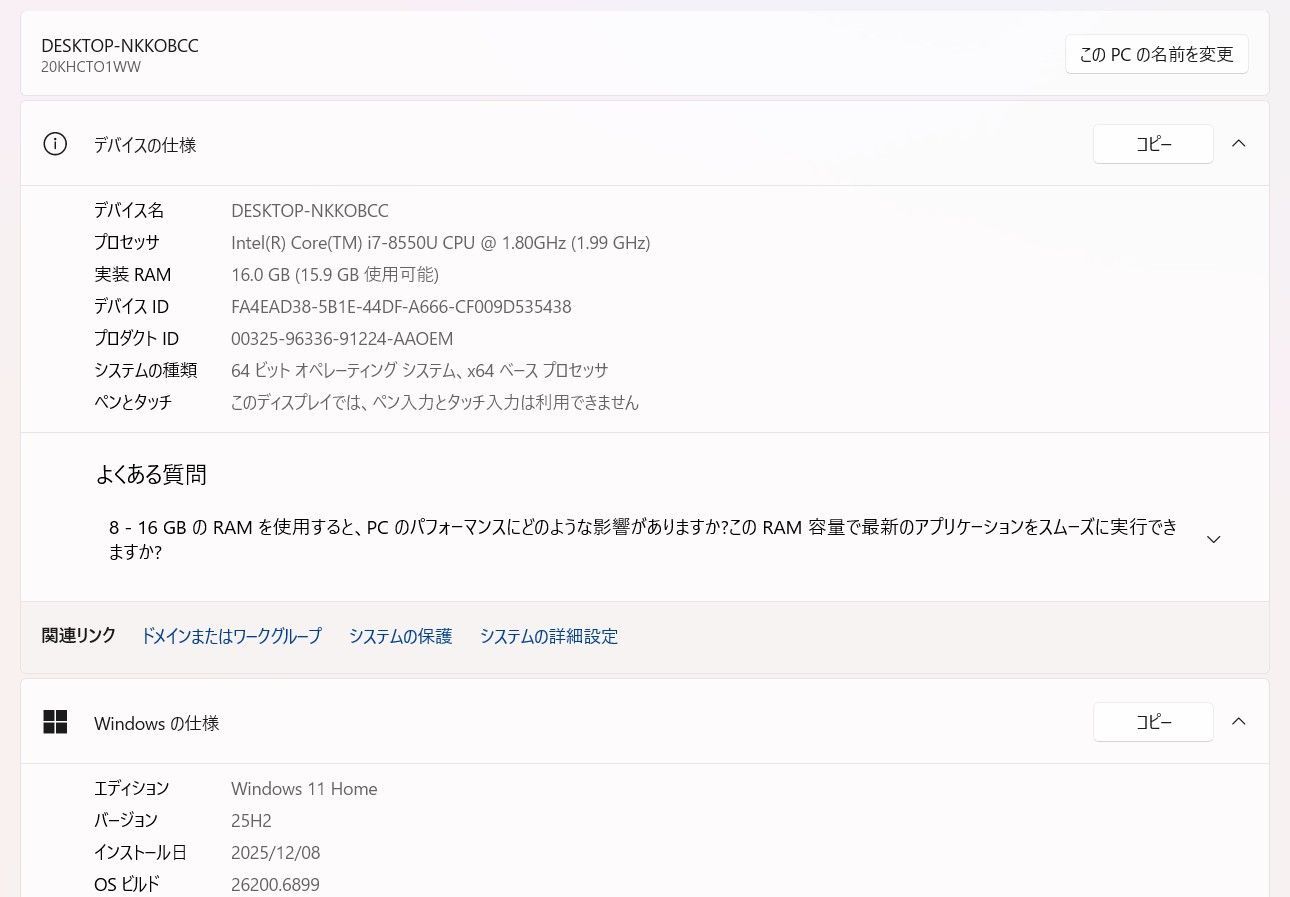Image resolution: width=1290 pixels, height=897 pixels.
Task: Click the info icon beside デバイスの仕様
Action: pos(55,144)
